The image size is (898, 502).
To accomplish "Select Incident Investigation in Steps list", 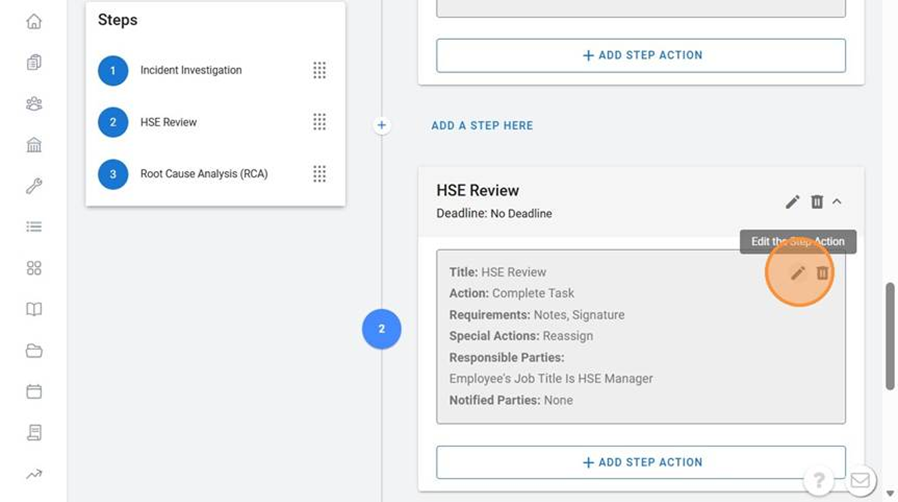I will 190,70.
